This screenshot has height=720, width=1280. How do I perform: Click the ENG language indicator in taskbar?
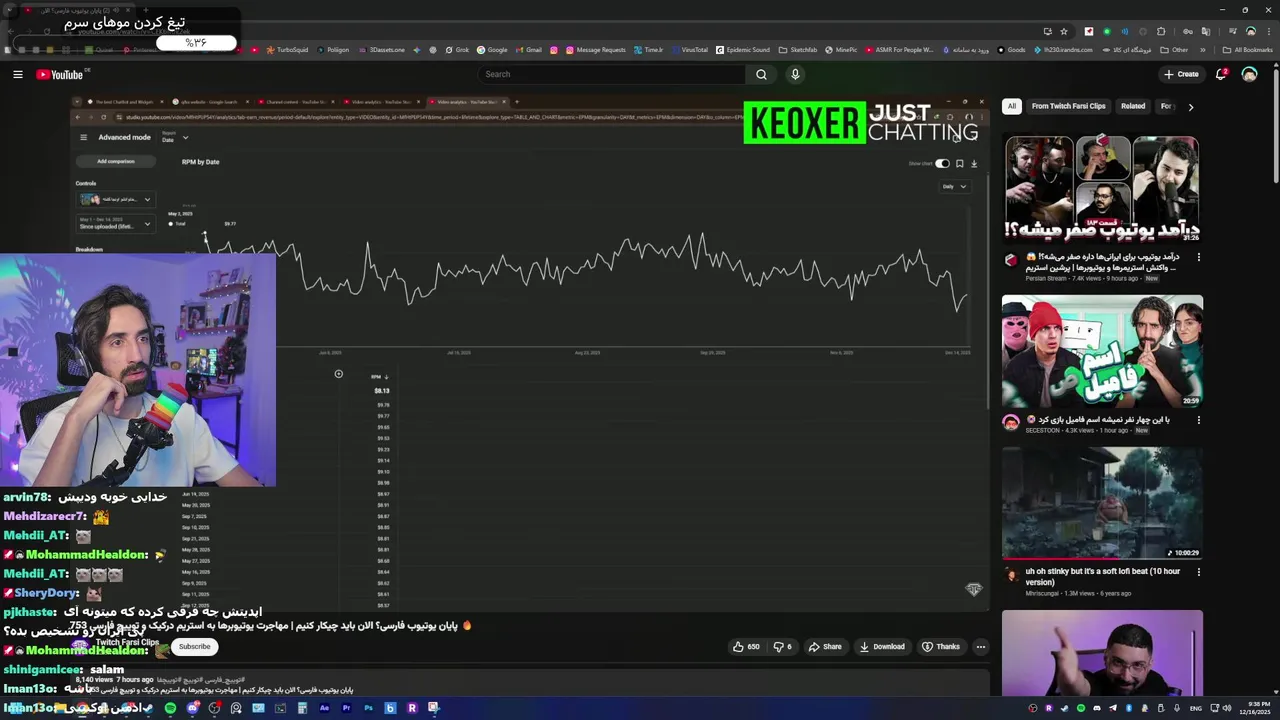click(x=1196, y=708)
